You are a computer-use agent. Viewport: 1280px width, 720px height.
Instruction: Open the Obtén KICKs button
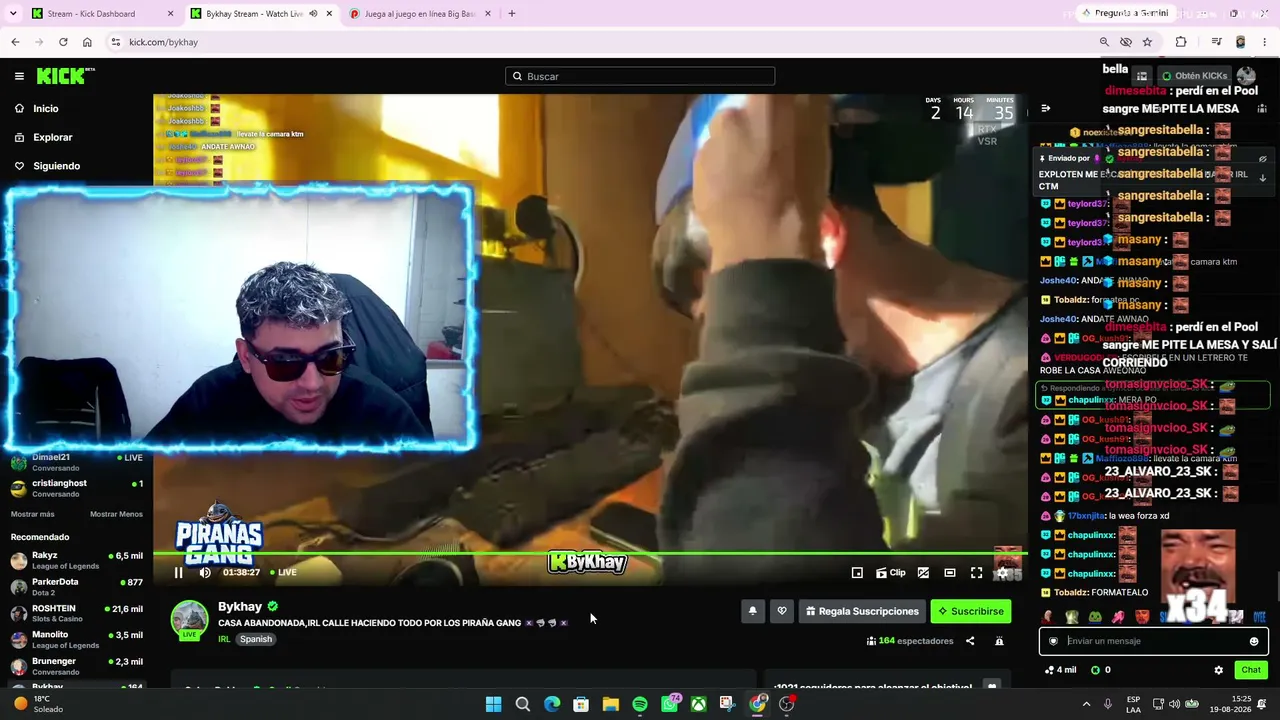[x=1194, y=76]
